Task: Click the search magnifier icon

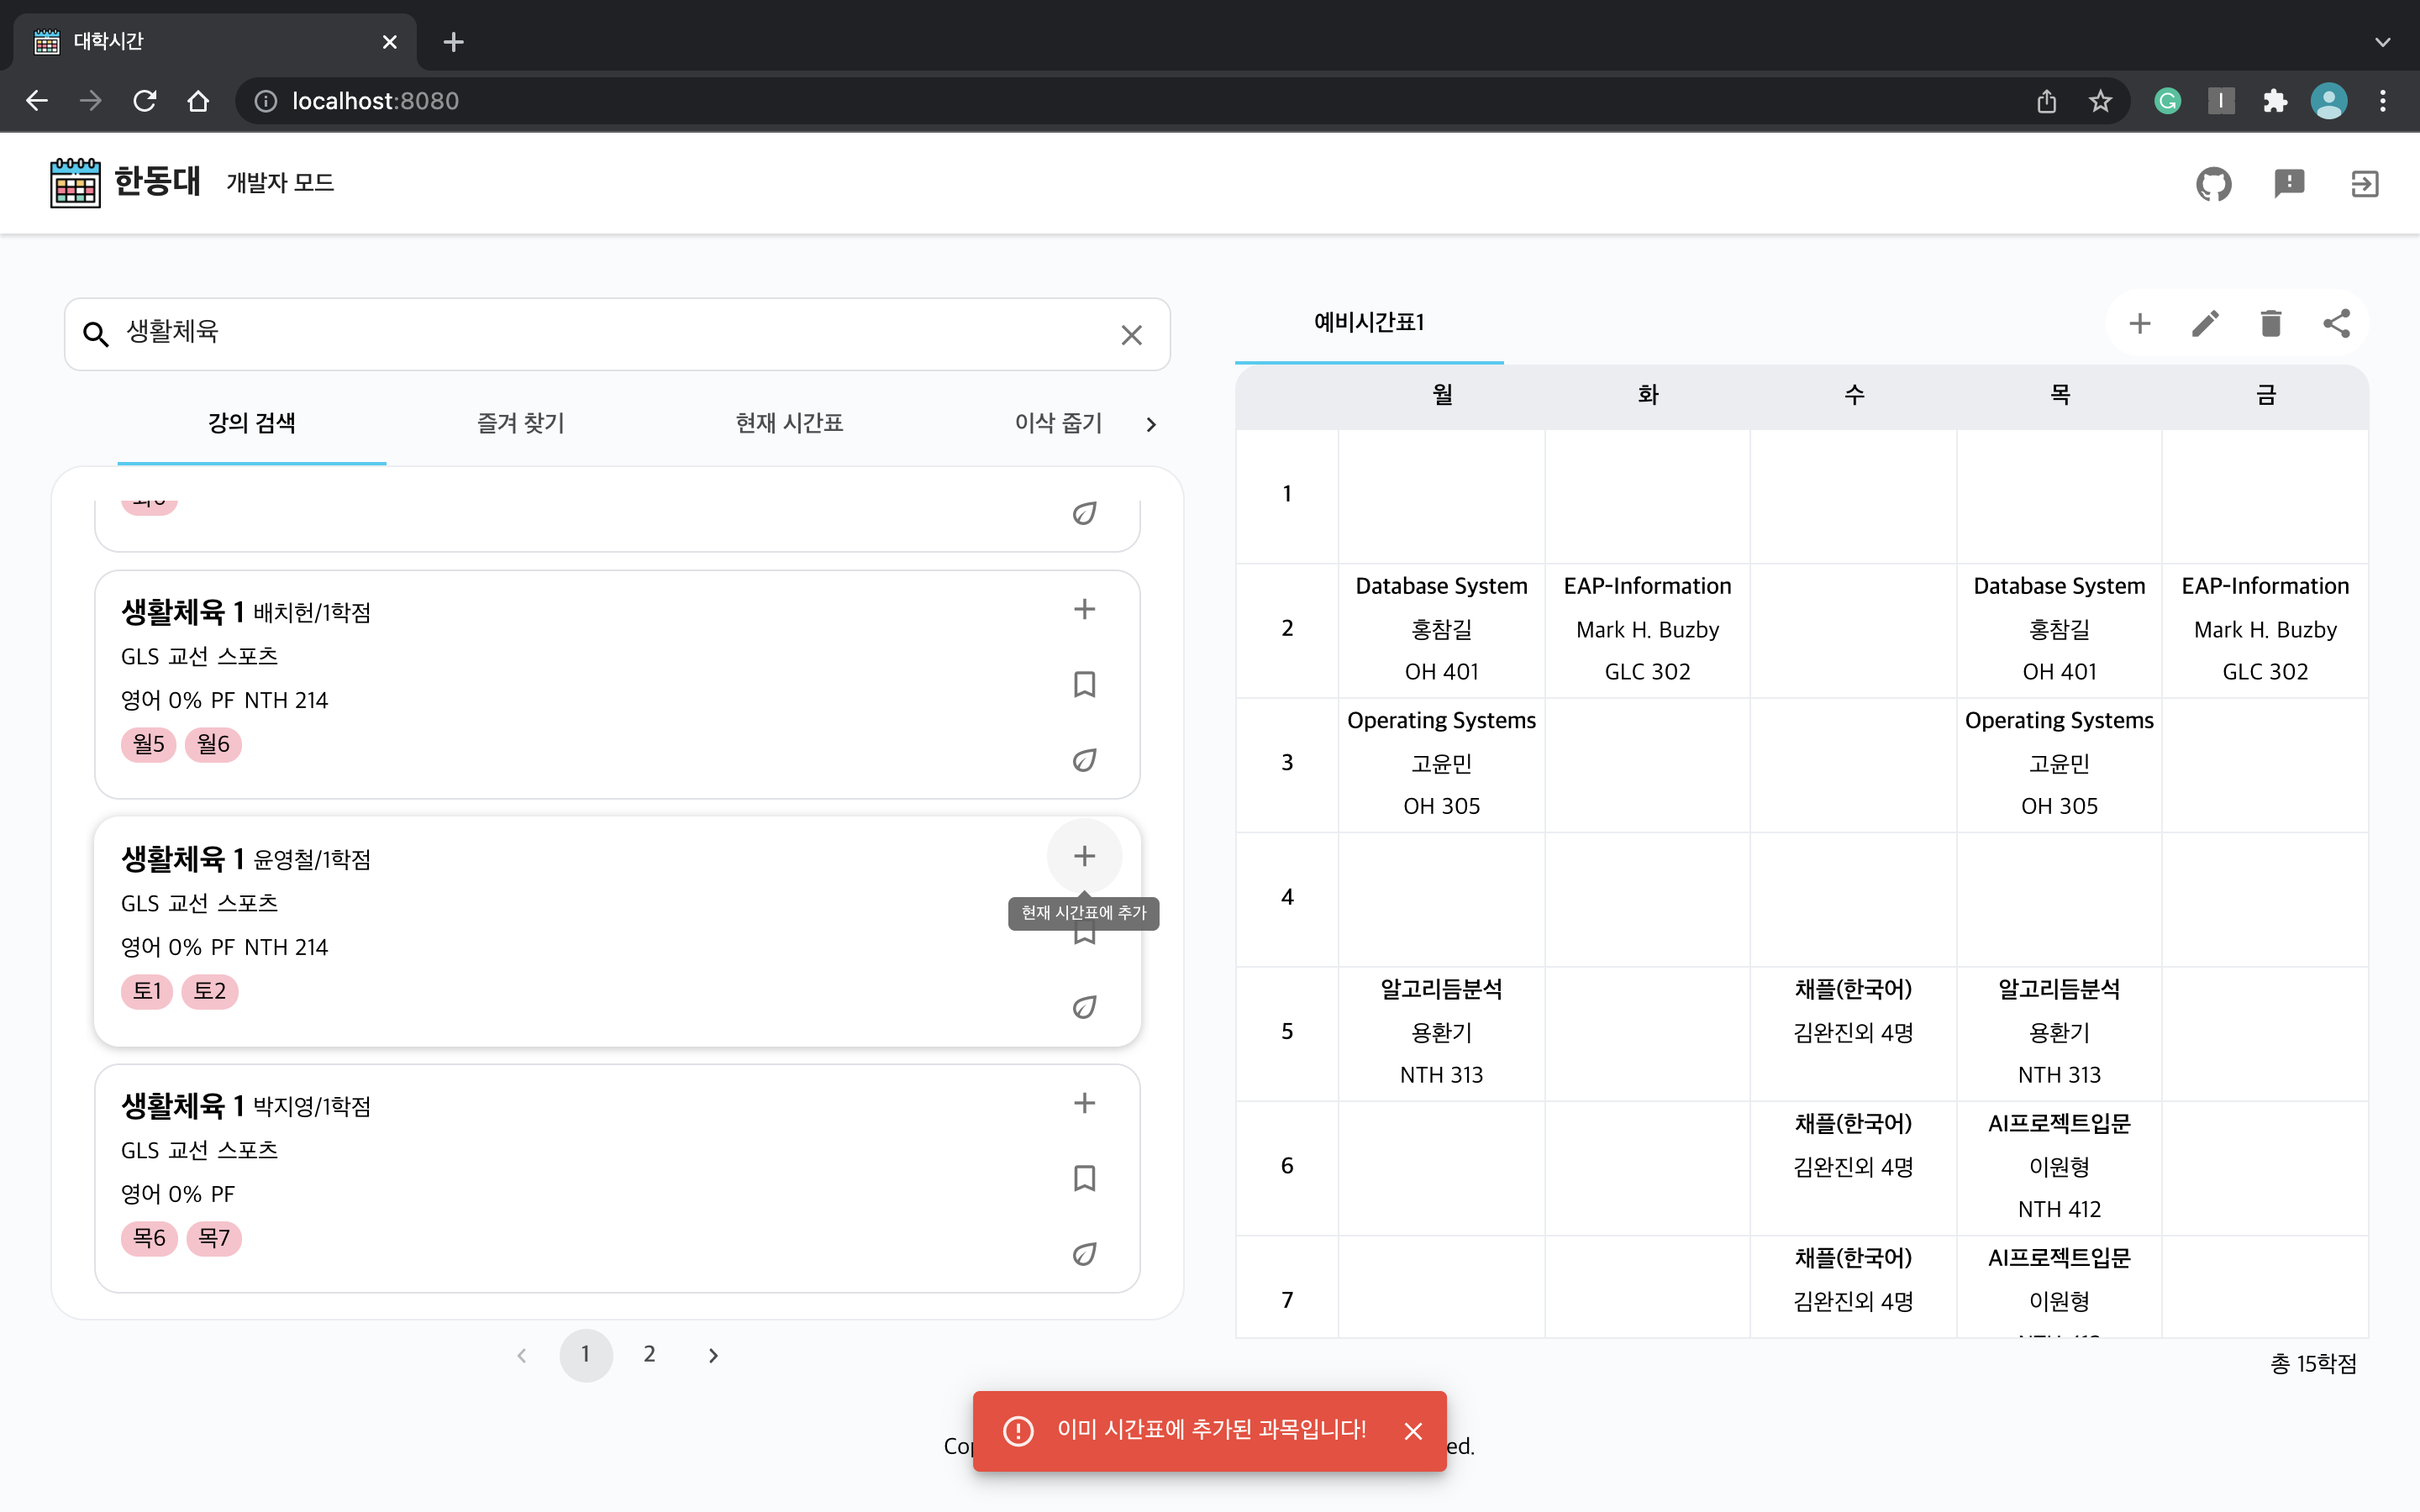Action: [x=96, y=334]
